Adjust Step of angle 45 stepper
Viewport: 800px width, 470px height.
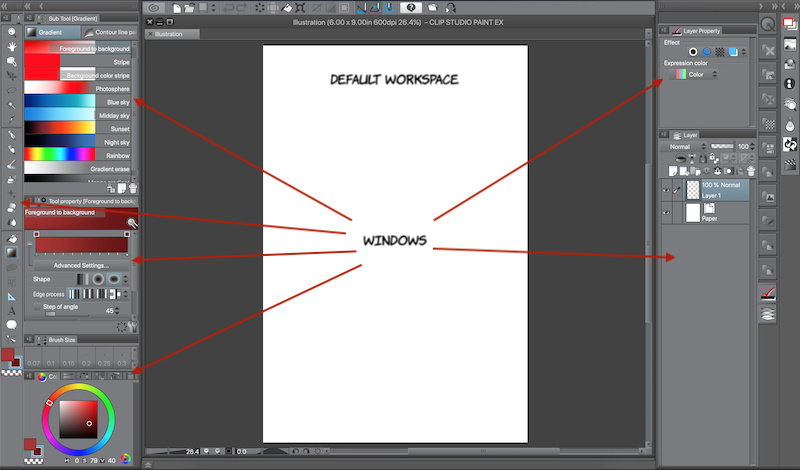click(x=117, y=310)
